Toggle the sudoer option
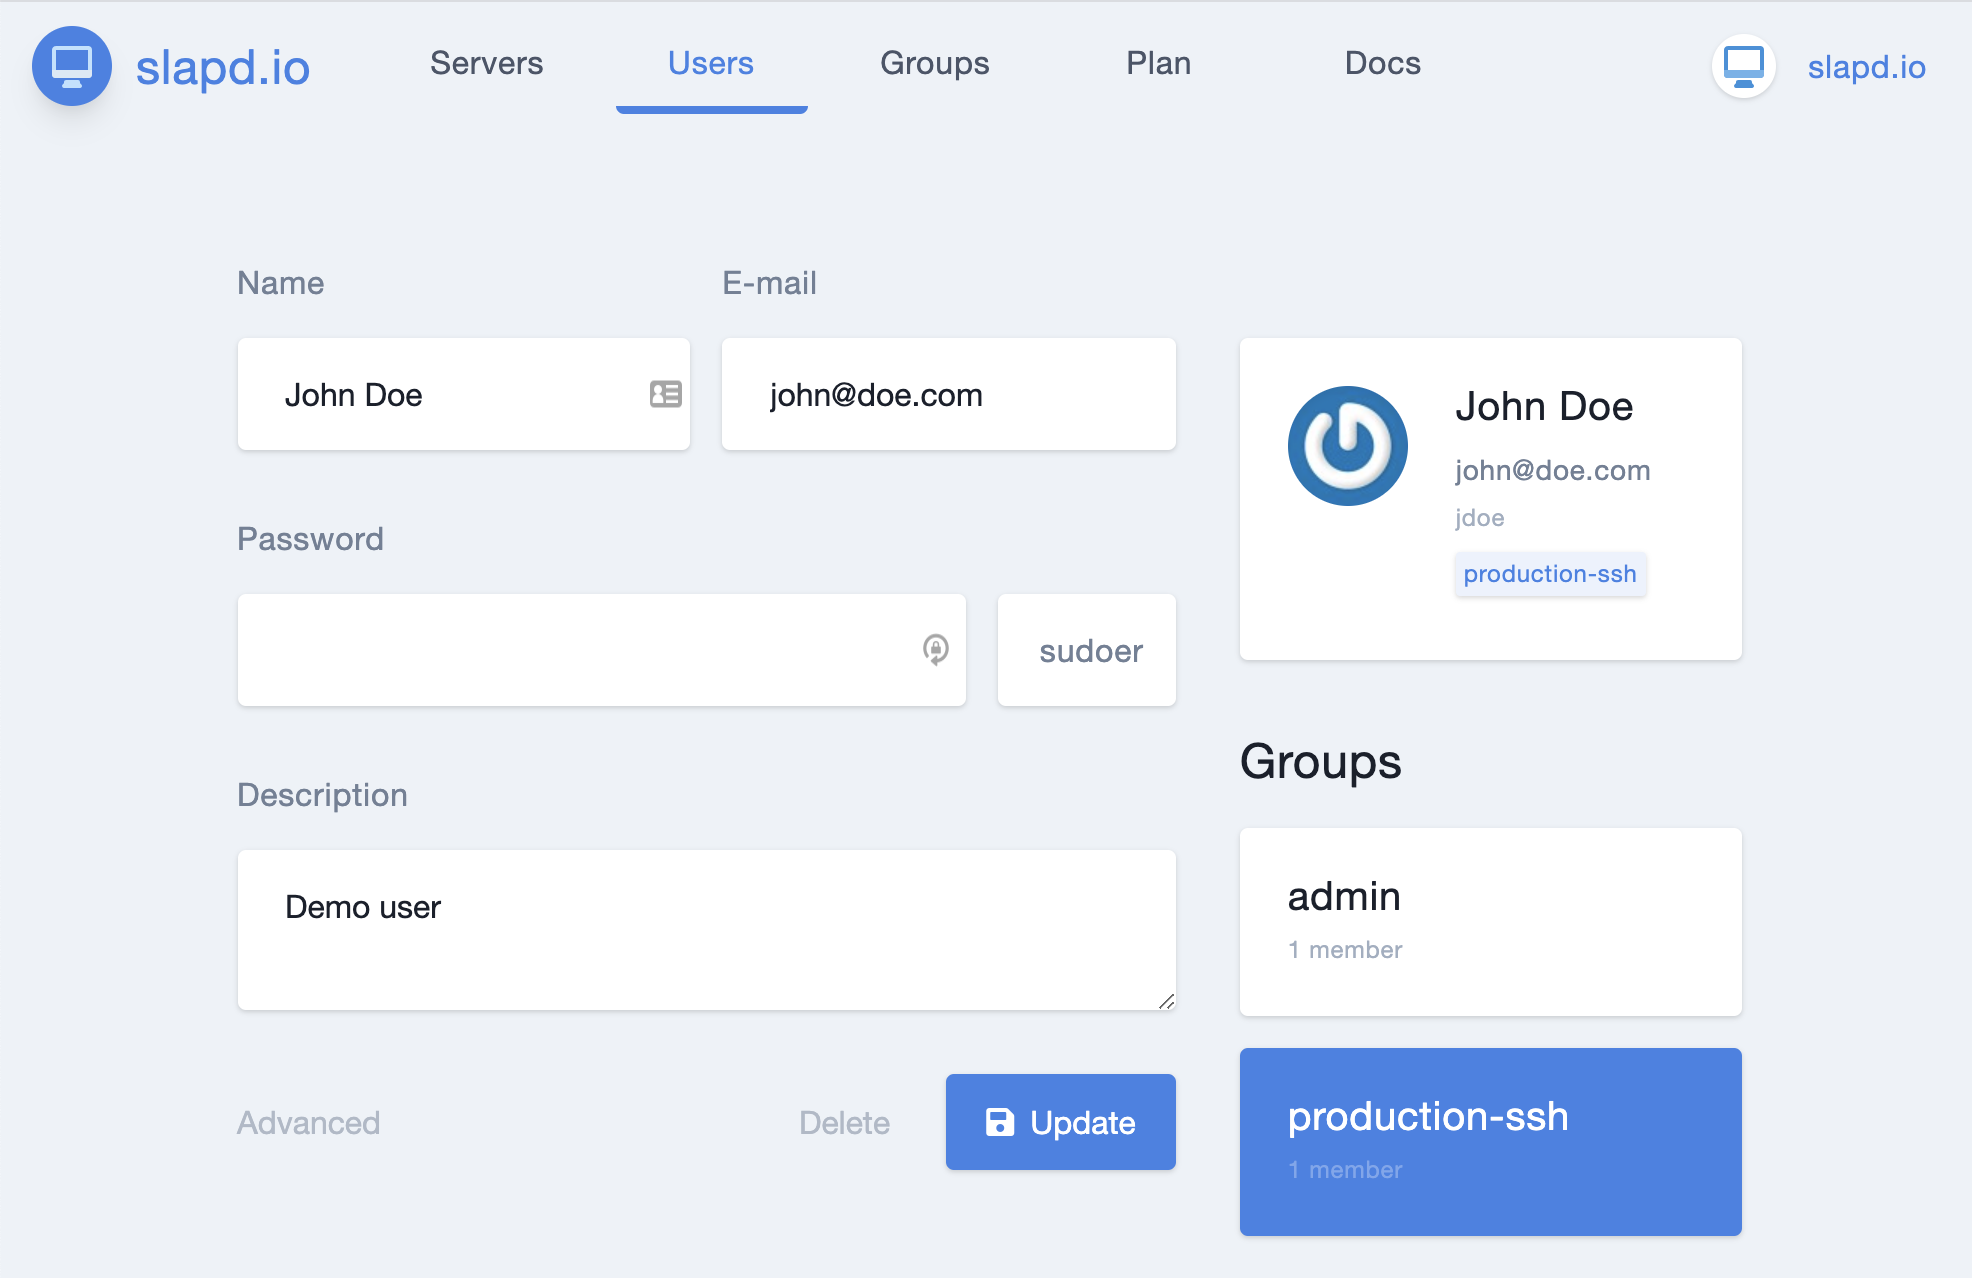Viewport: 1972px width, 1278px height. [x=1087, y=651]
